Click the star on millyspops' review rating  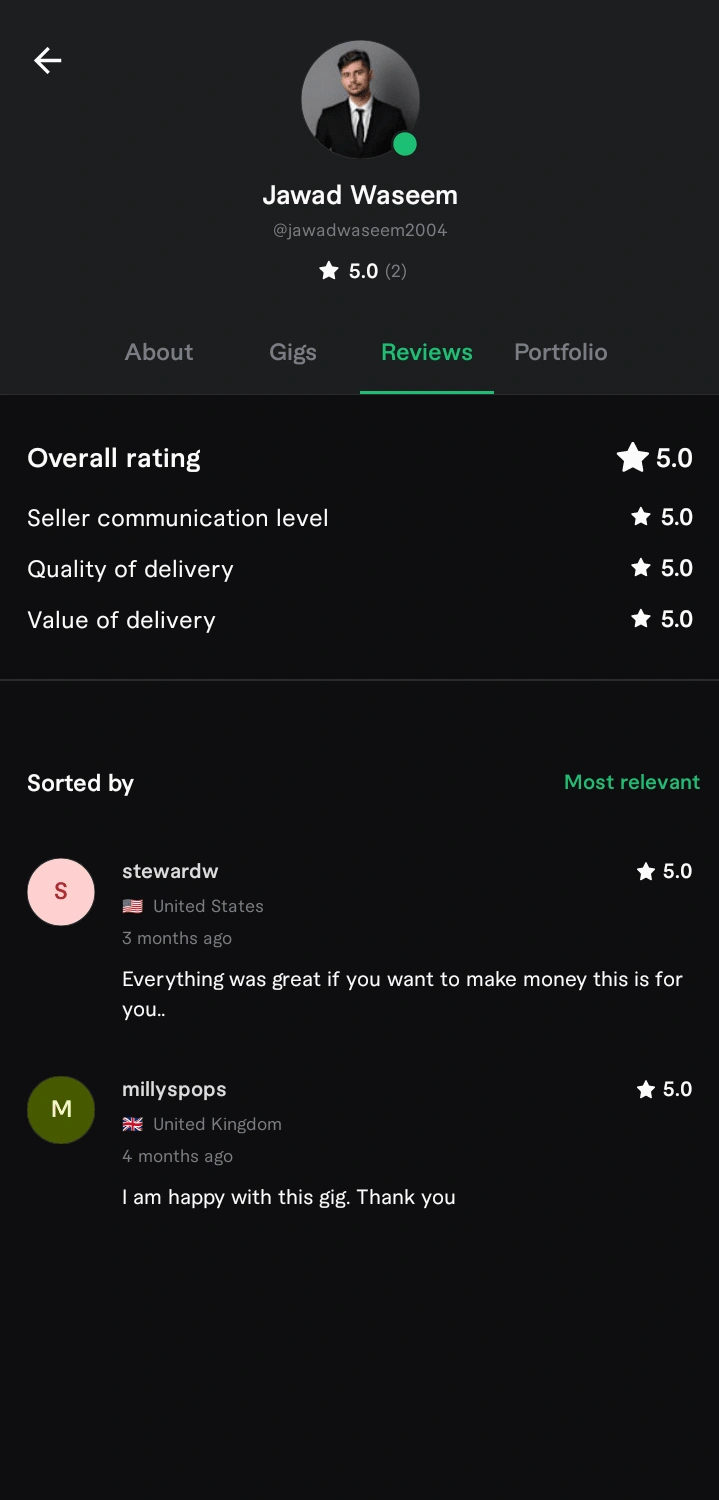click(x=645, y=1090)
